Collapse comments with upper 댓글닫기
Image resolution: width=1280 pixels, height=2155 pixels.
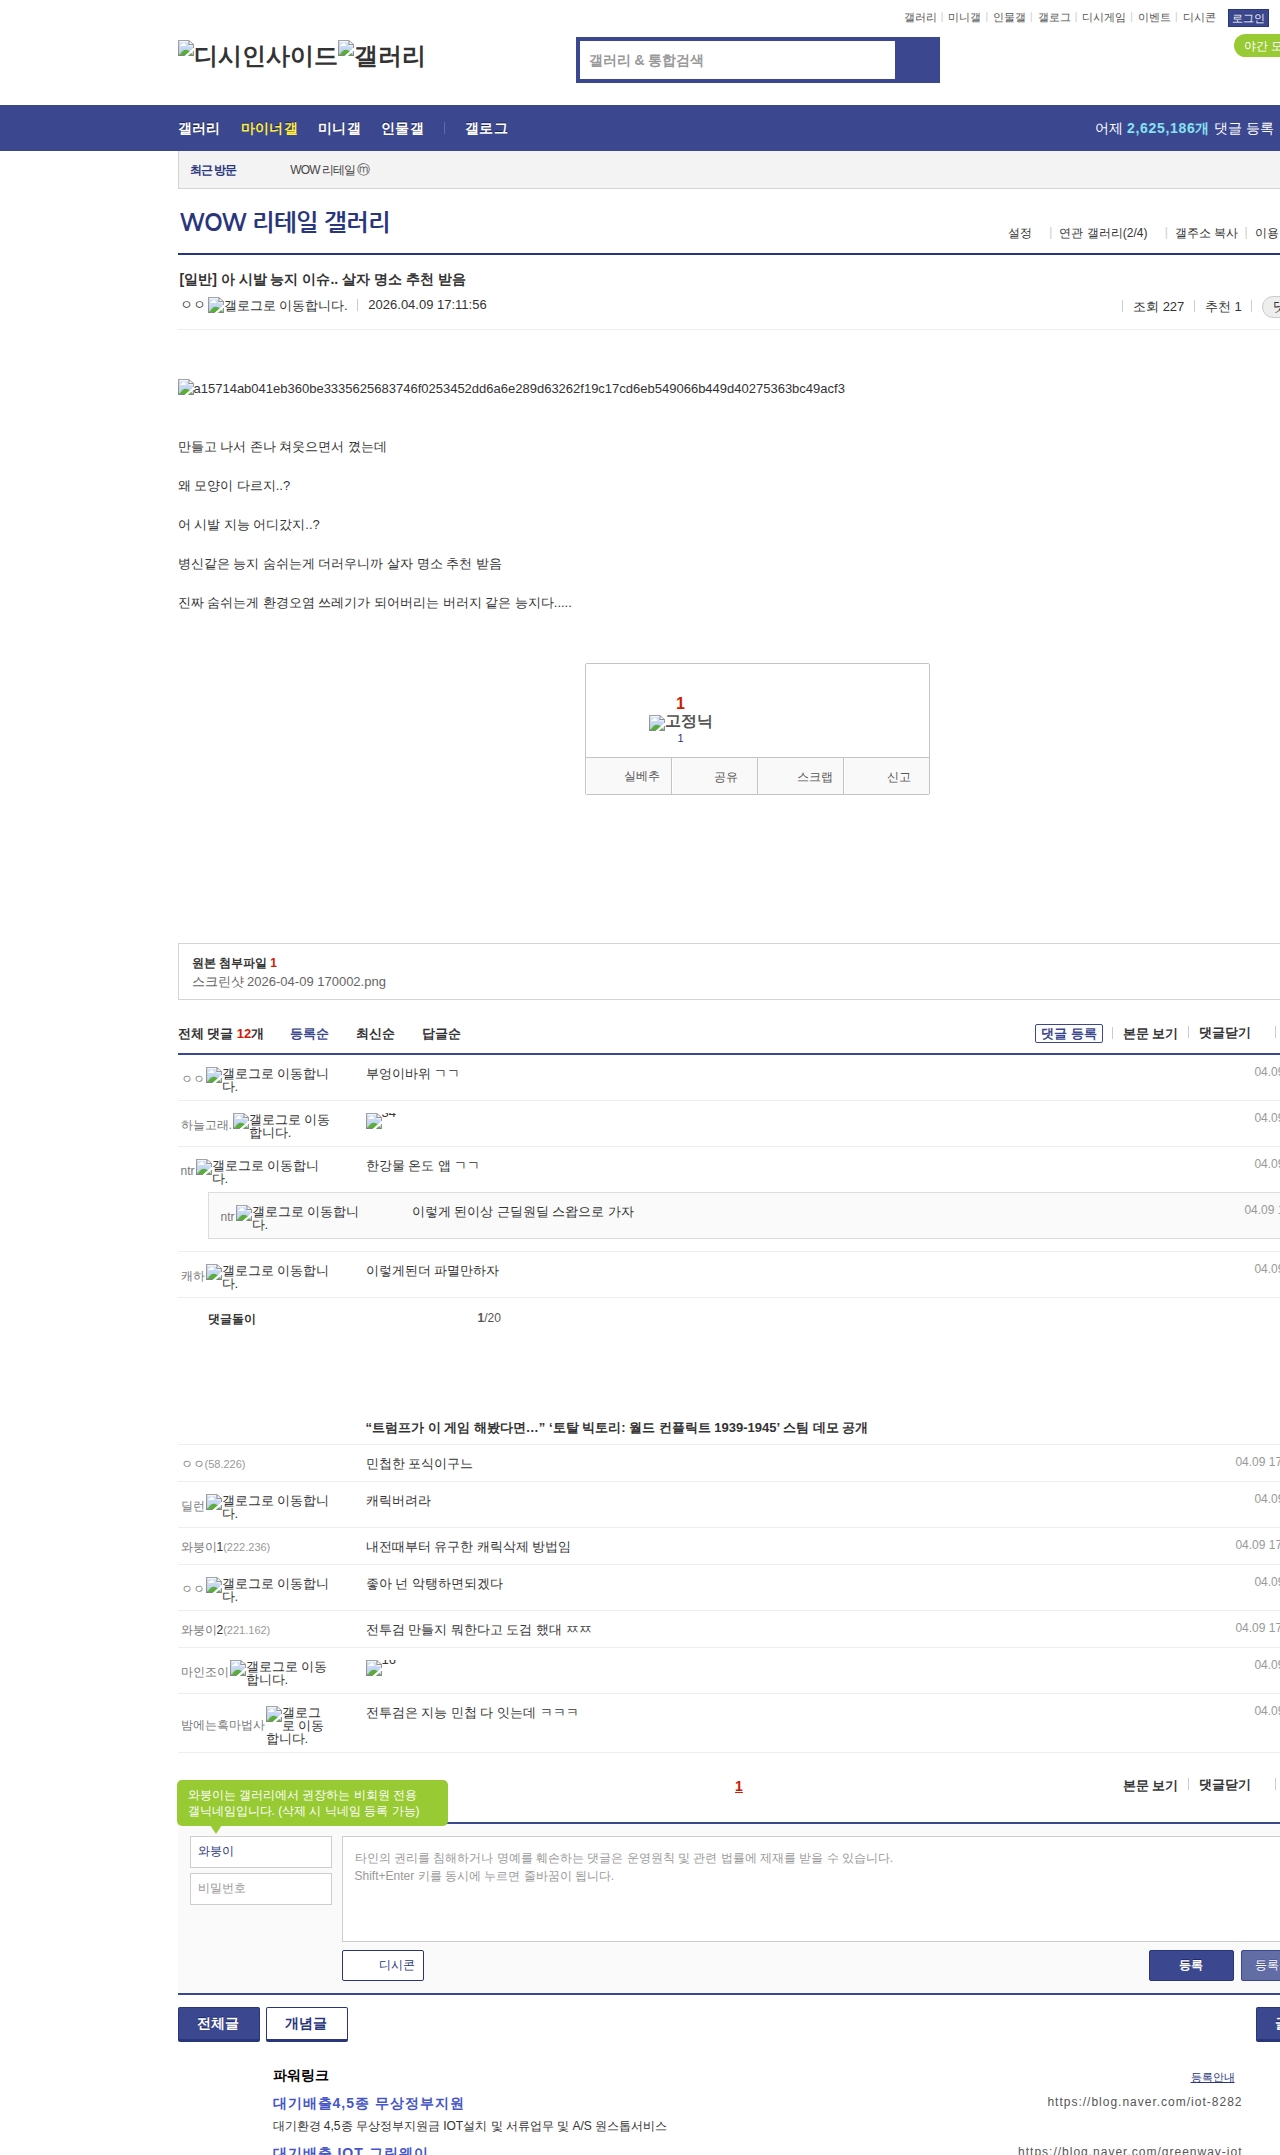[1224, 1033]
